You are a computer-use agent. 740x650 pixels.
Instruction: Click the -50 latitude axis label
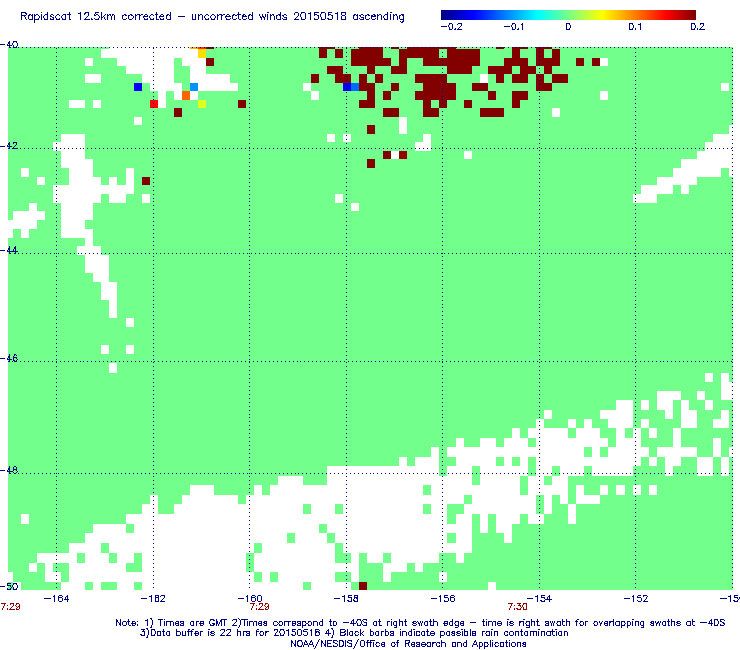(9, 587)
